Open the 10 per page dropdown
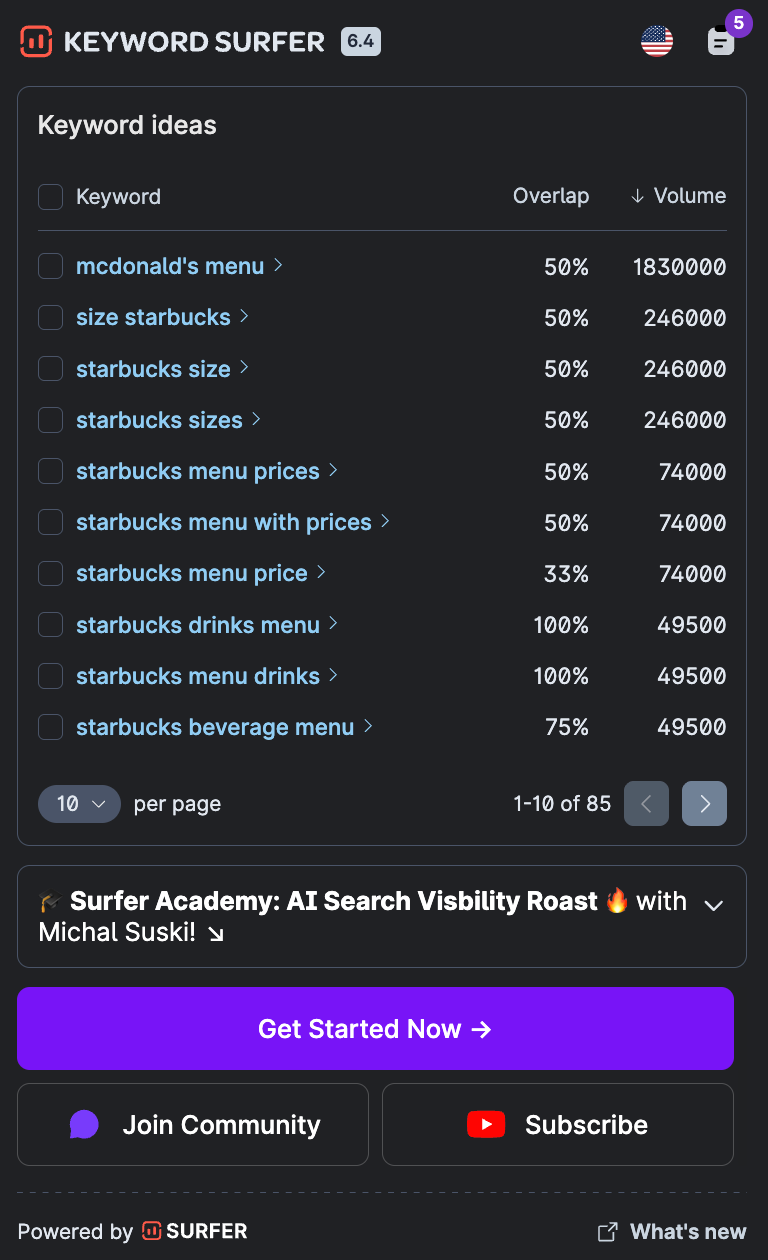 tap(79, 804)
